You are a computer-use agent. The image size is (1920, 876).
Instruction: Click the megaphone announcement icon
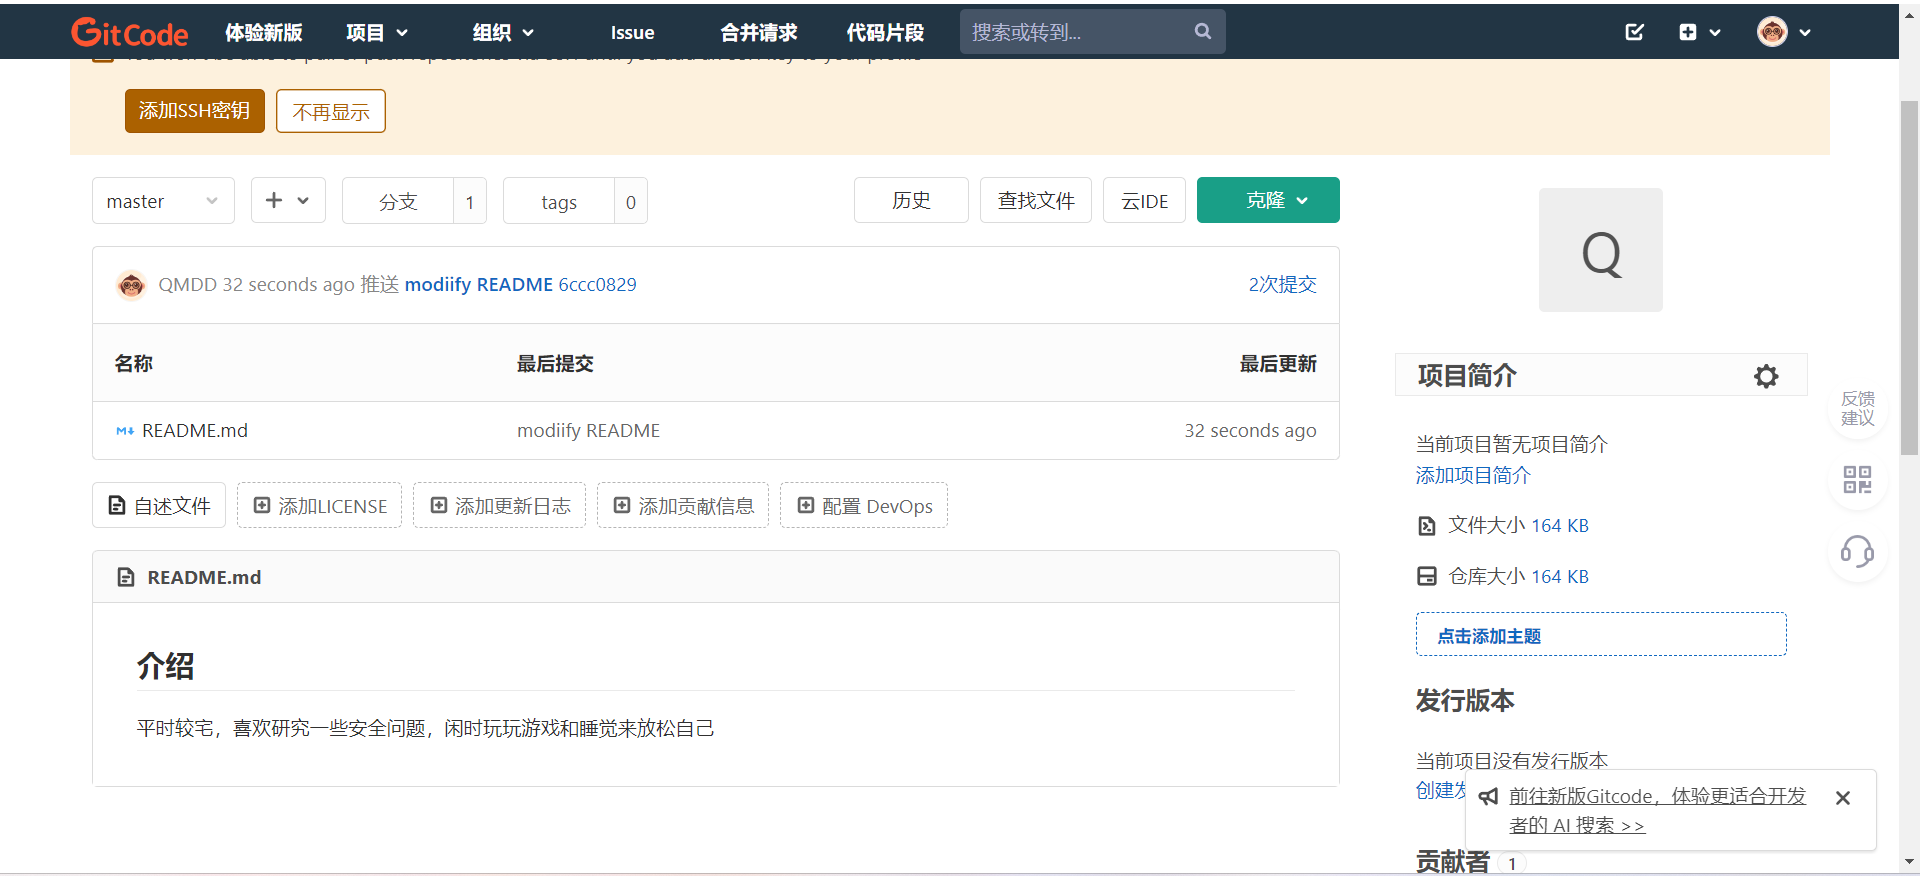pyautogui.click(x=1488, y=797)
